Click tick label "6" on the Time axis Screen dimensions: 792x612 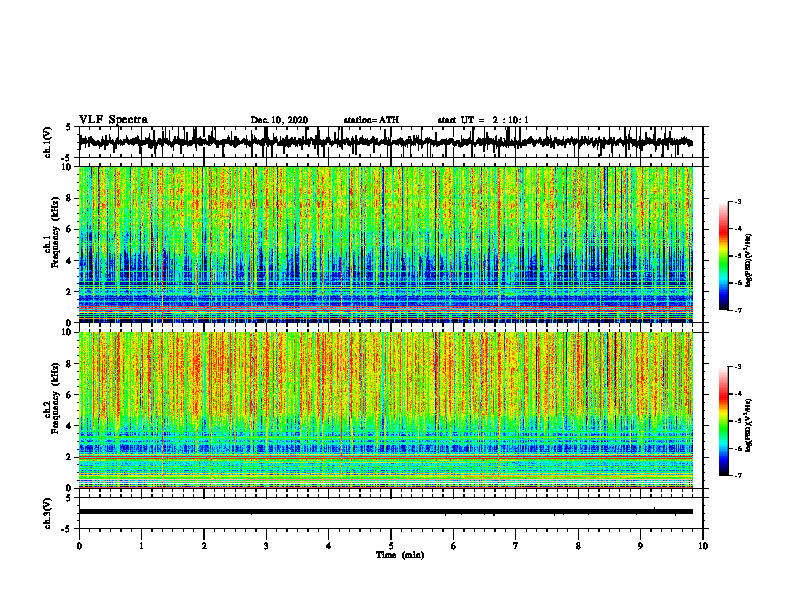pos(454,546)
